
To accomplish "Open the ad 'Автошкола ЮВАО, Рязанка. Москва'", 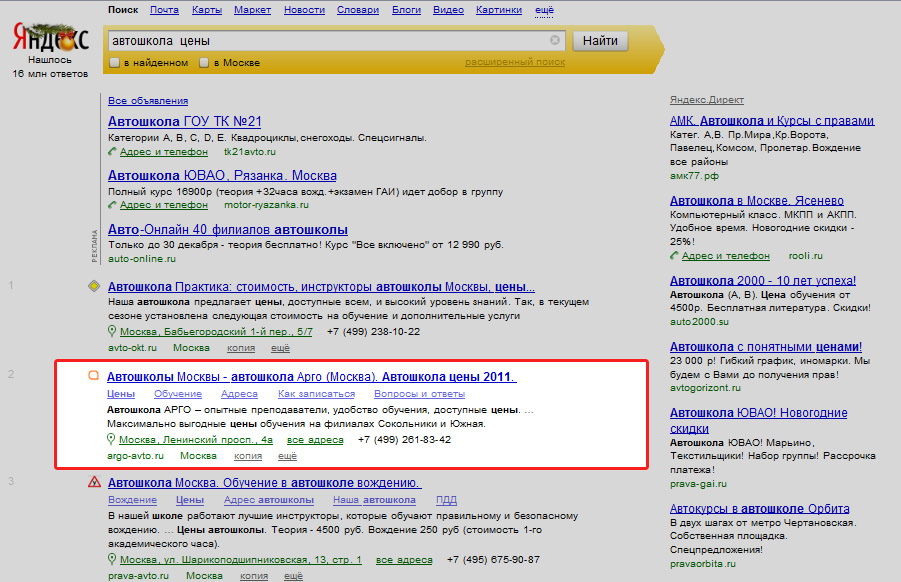I will click(222, 175).
